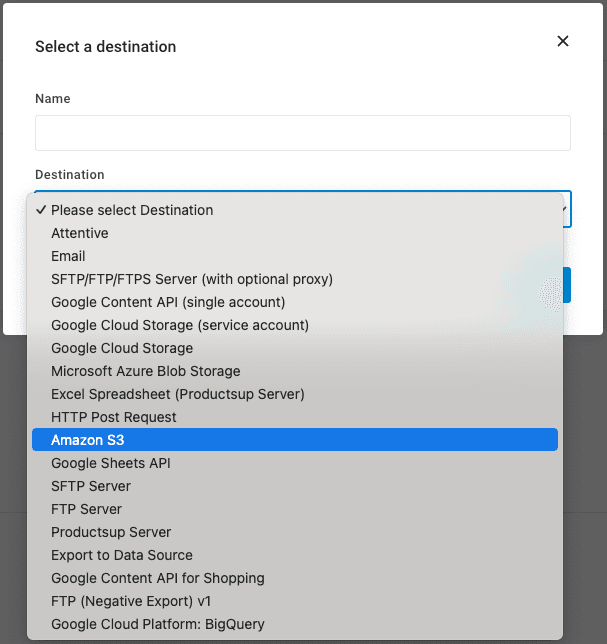Choose Email as the destination
This screenshot has width=607, height=644.
tap(68, 256)
